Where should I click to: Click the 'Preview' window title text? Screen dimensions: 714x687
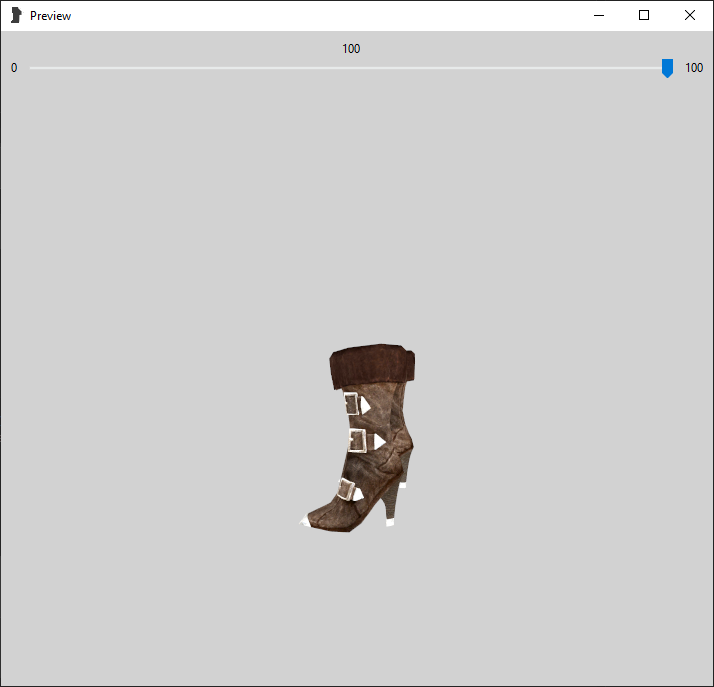point(51,16)
